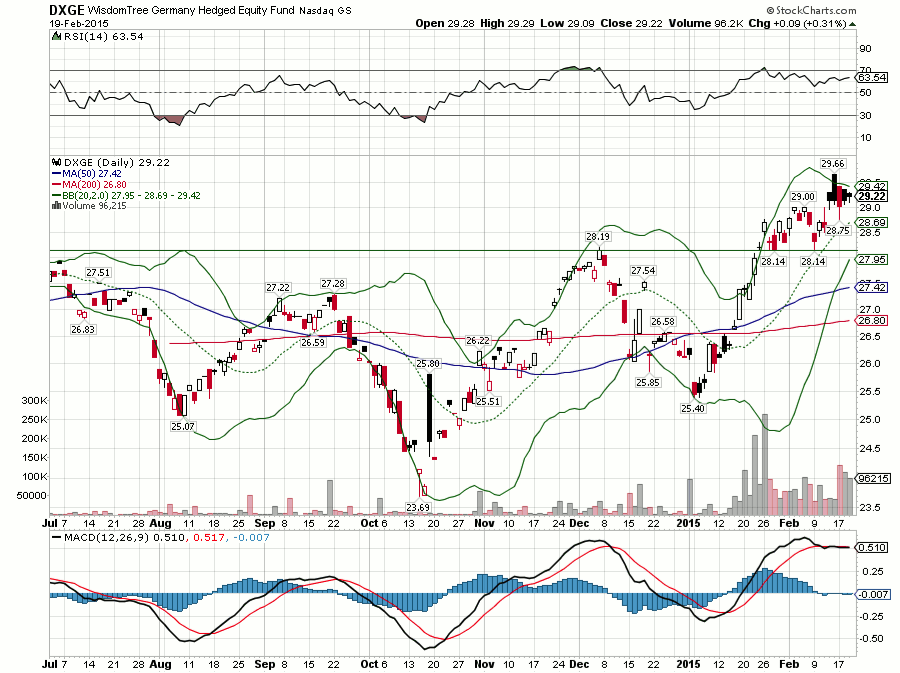Click the 29.66 high price annotation
900x673 pixels.
click(832, 164)
